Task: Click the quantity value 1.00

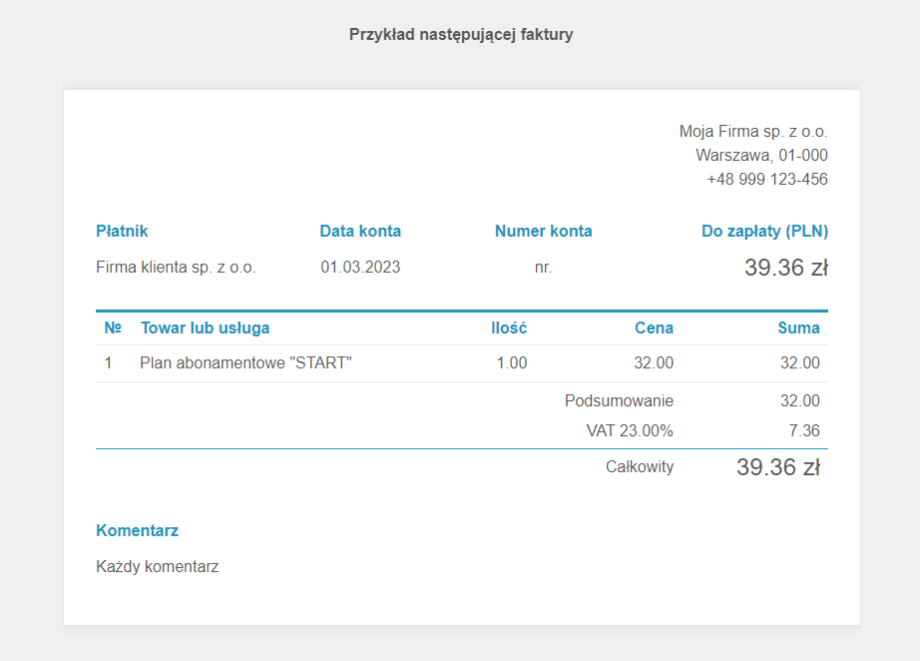Action: (x=511, y=363)
